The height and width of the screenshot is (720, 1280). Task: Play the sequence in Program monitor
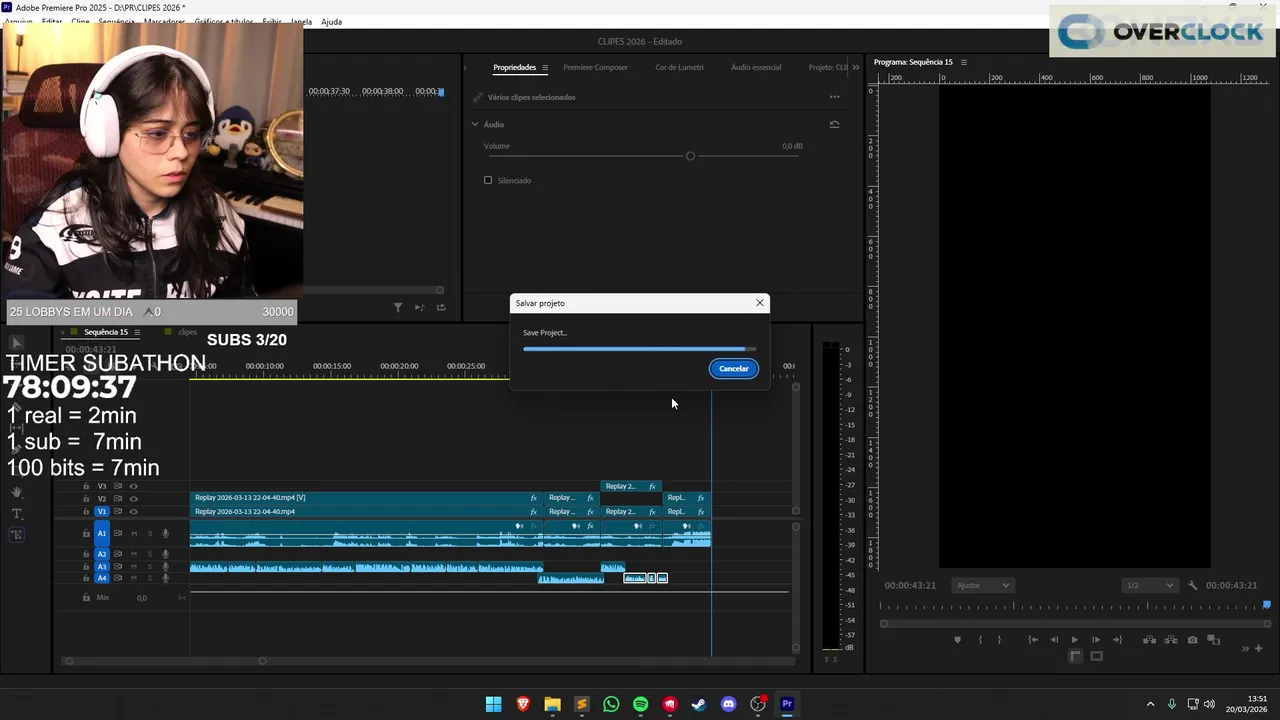1075,640
